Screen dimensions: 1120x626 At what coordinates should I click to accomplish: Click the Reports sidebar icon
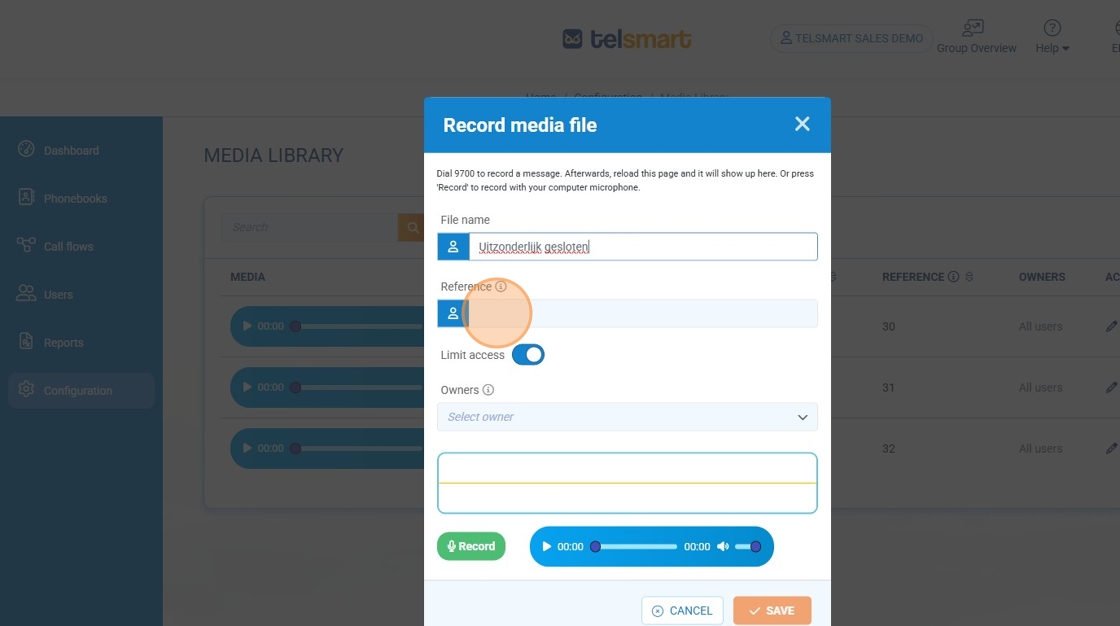[x=27, y=342]
